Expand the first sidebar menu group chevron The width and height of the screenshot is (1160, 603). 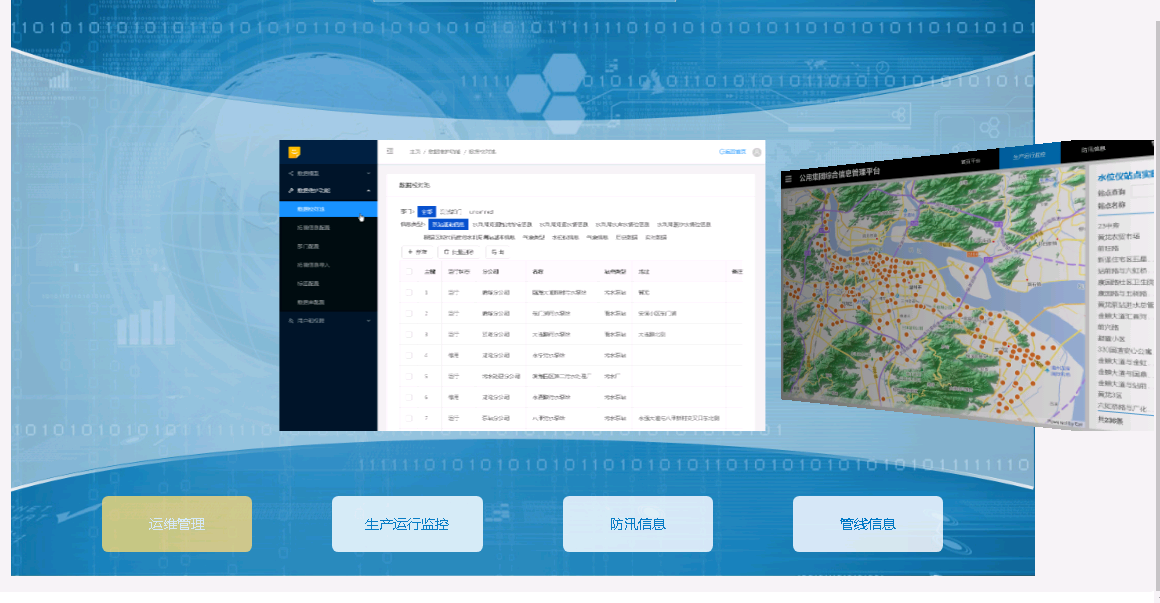[369, 173]
